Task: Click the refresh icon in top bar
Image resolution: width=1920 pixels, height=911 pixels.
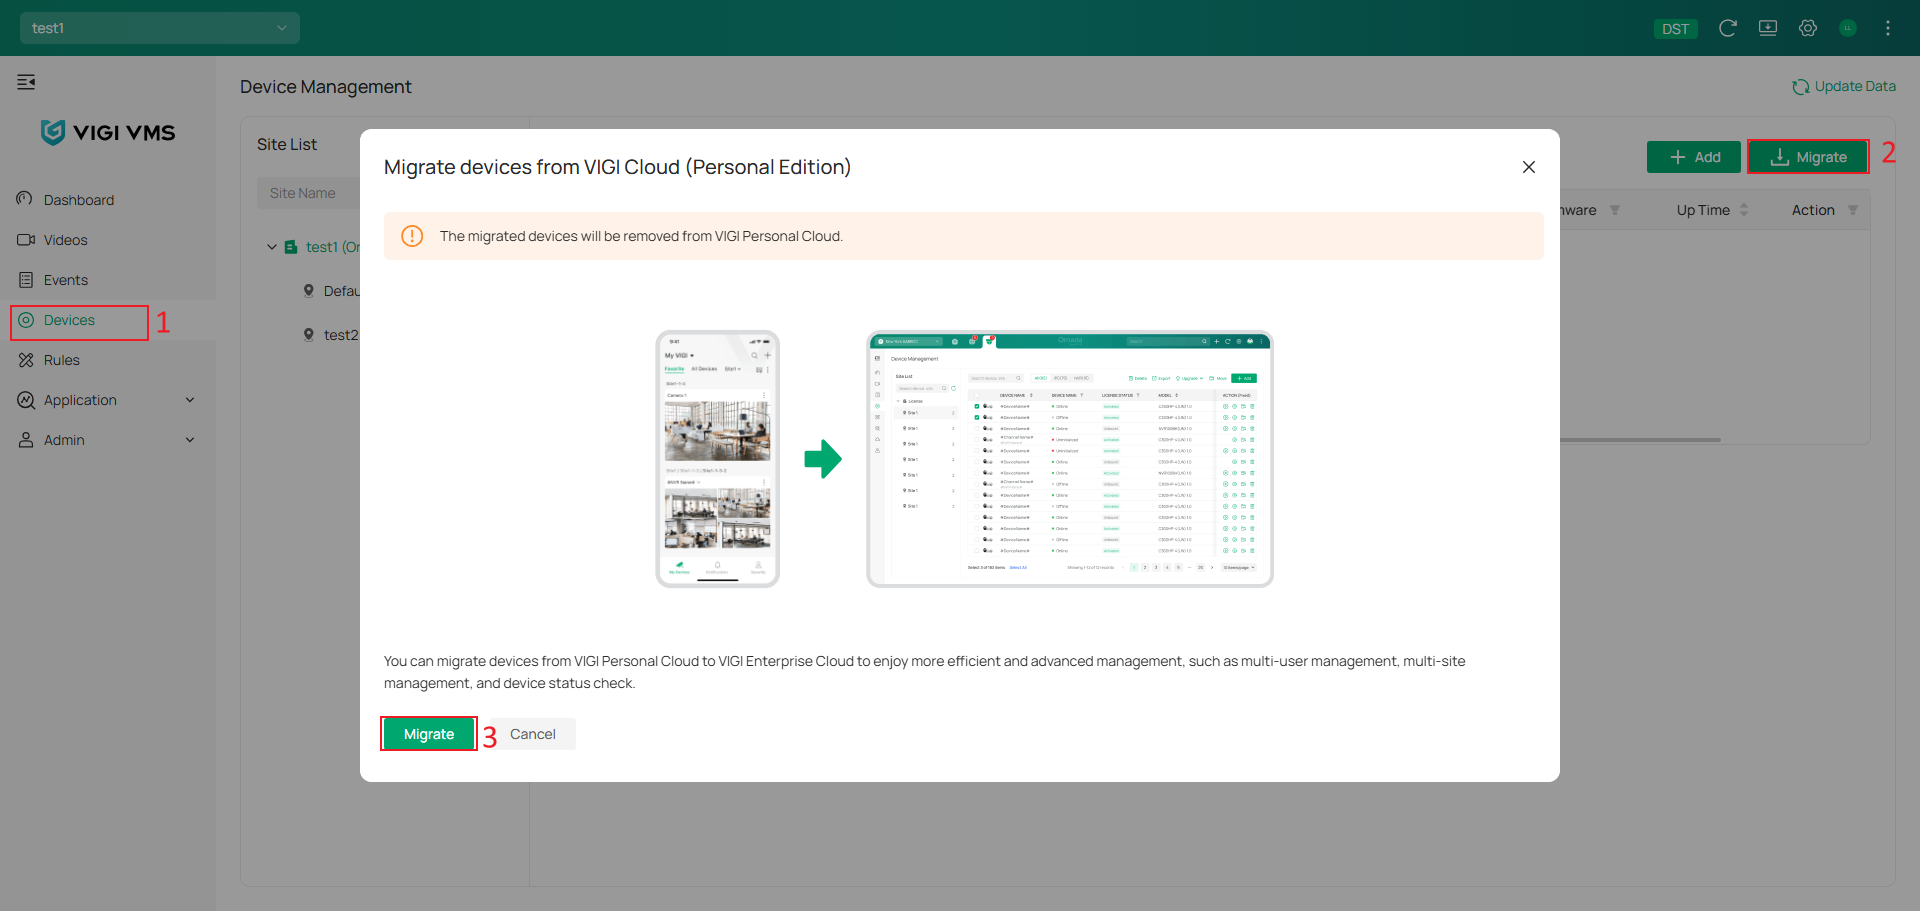Action: tap(1727, 28)
